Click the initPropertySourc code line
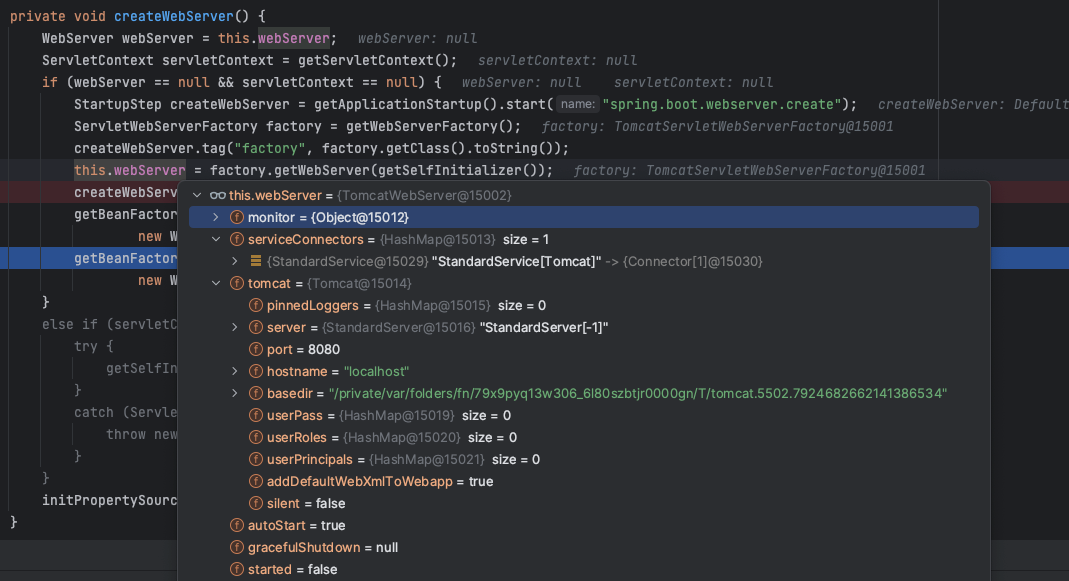 tap(109, 501)
